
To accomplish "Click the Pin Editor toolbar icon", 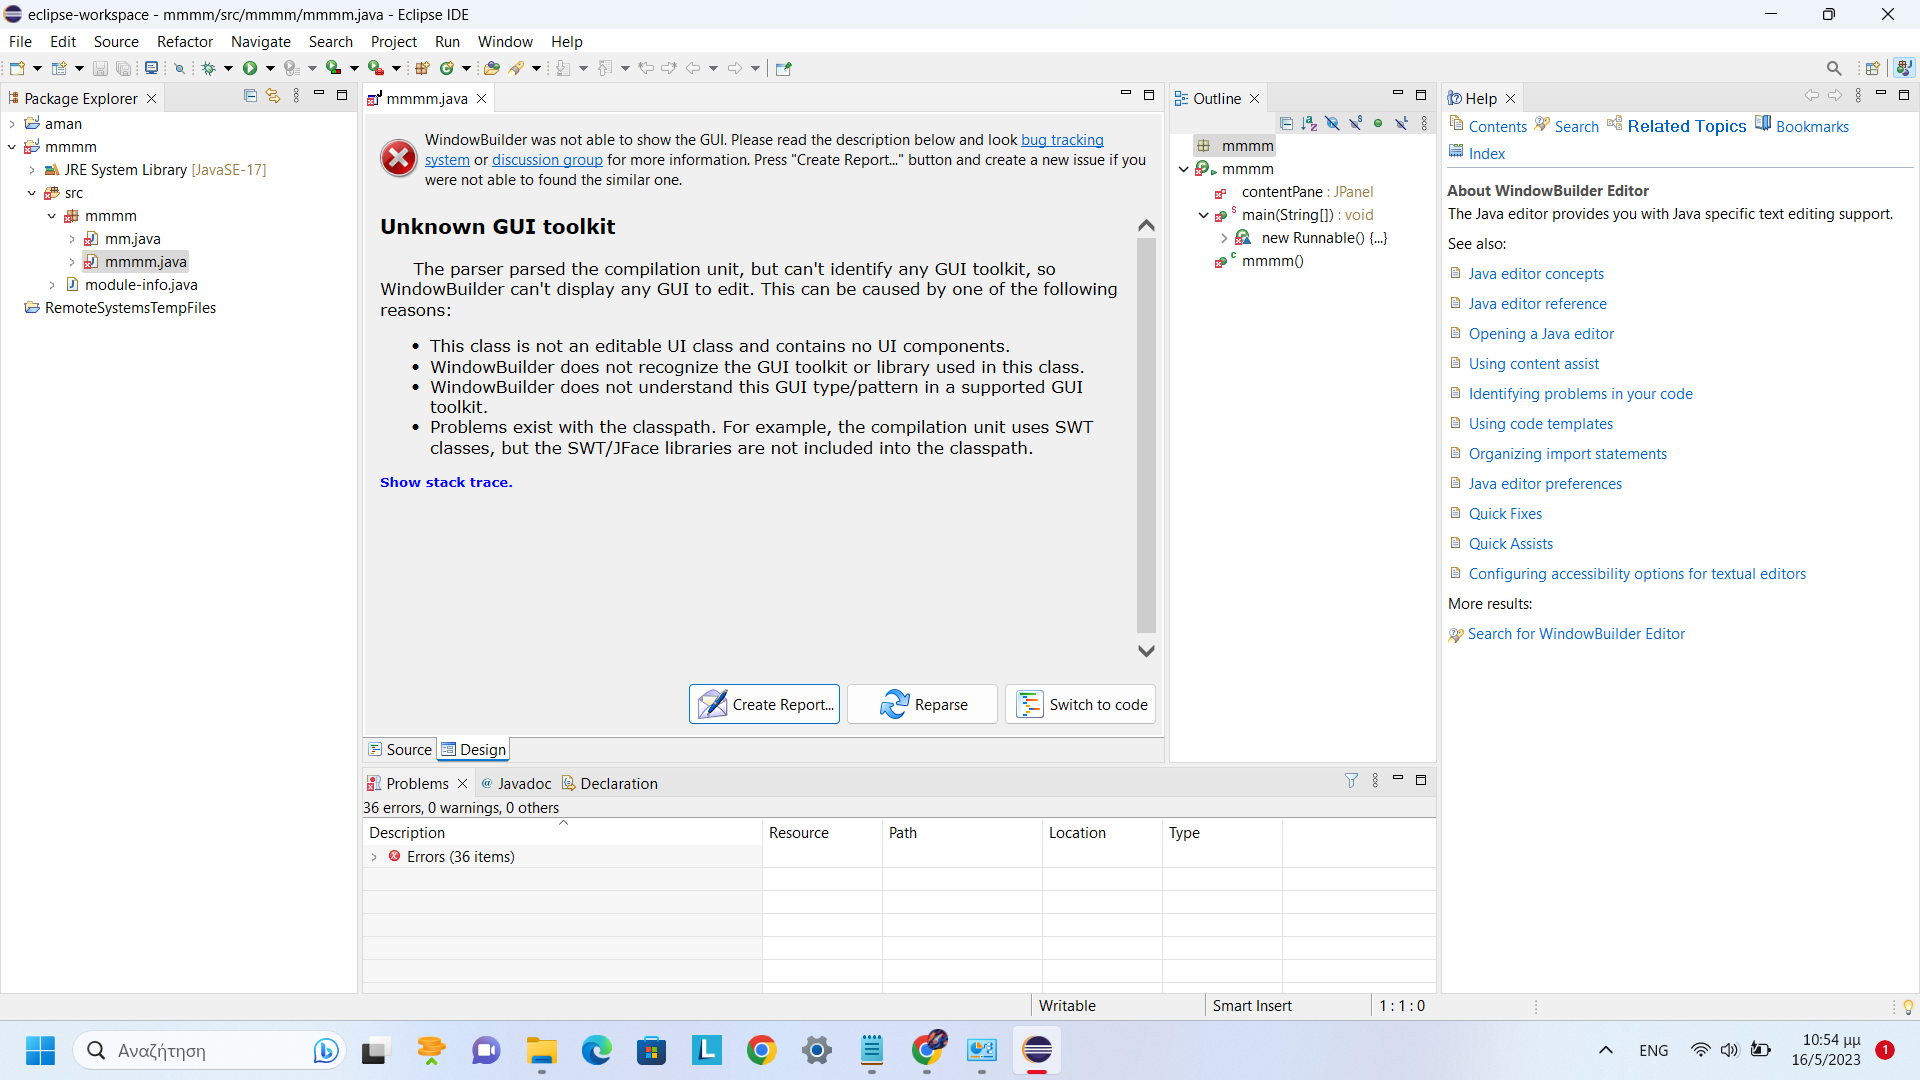I will 784,68.
